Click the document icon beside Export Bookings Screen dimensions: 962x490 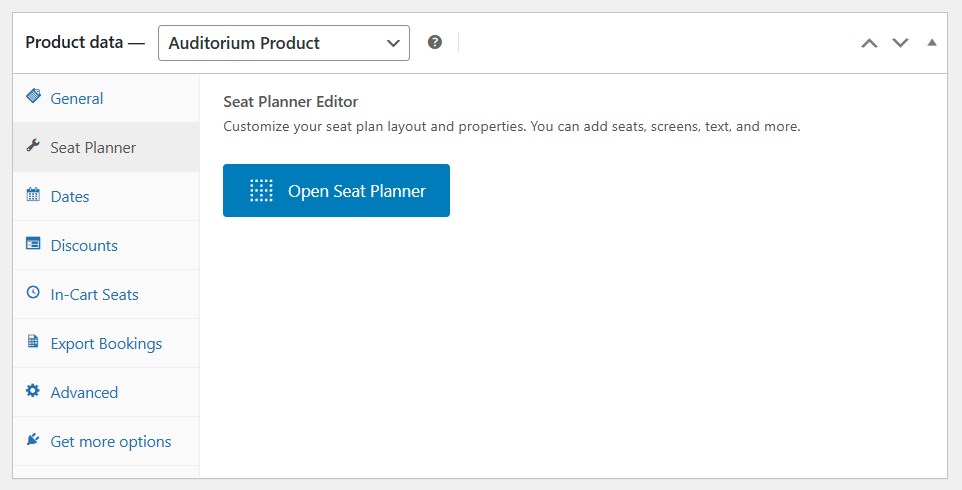point(33,342)
